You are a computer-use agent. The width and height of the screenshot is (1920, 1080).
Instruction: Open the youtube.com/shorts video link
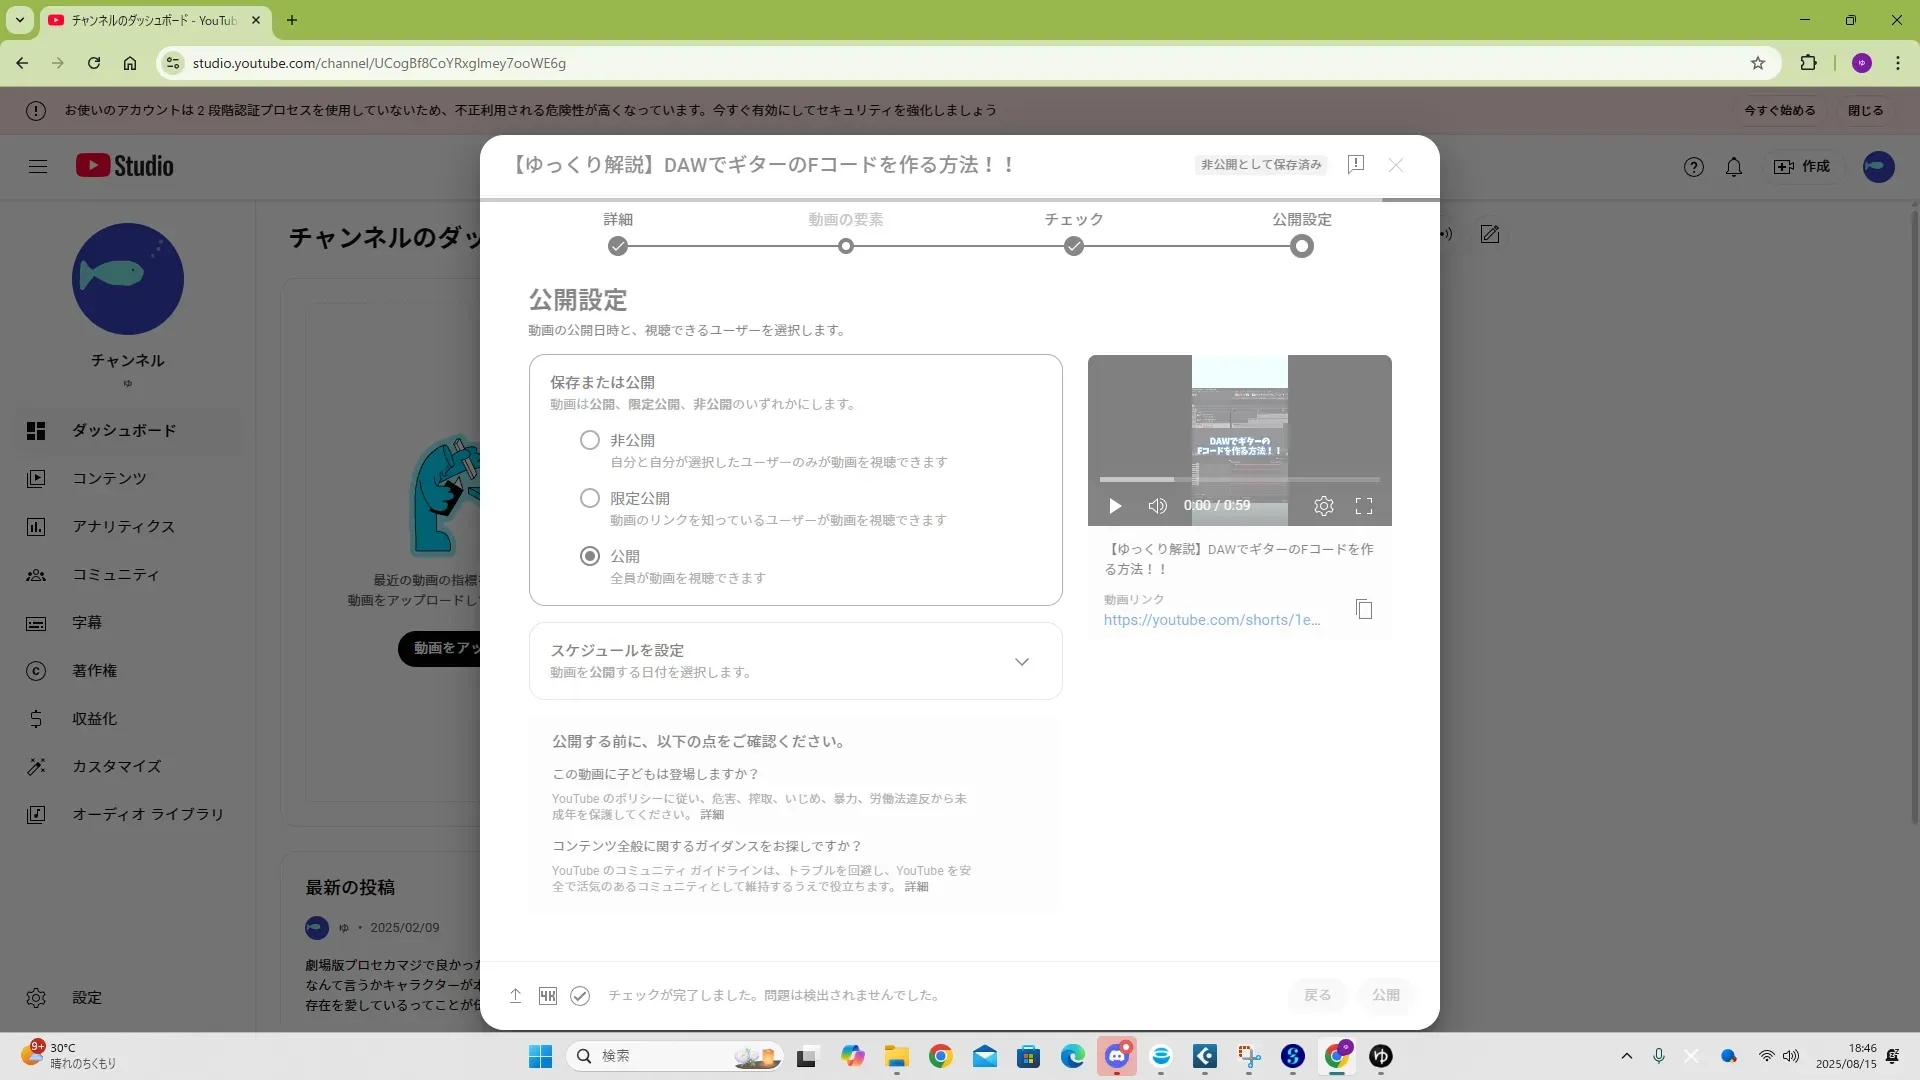[x=1211, y=620]
